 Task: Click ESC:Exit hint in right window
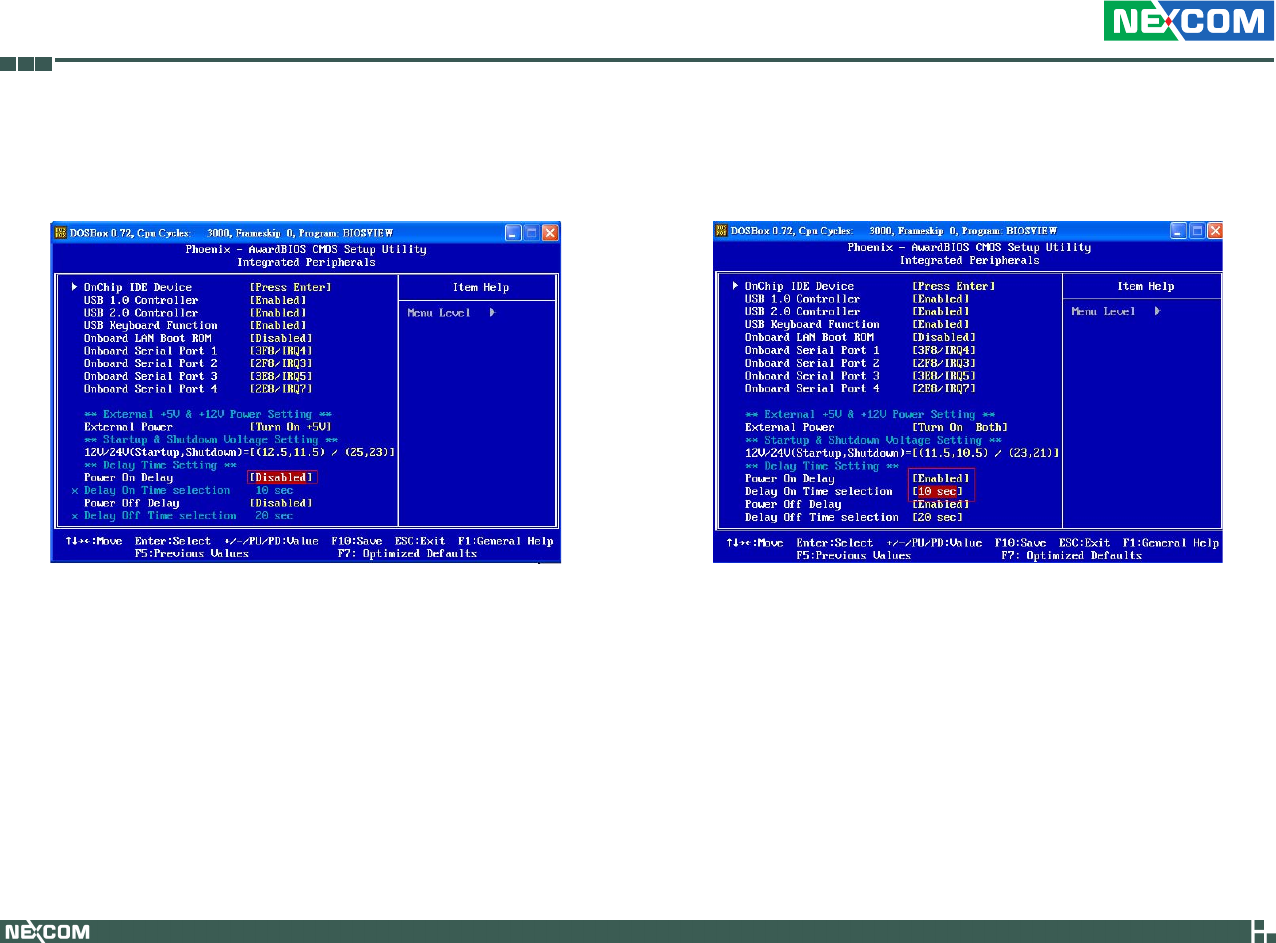1084,543
